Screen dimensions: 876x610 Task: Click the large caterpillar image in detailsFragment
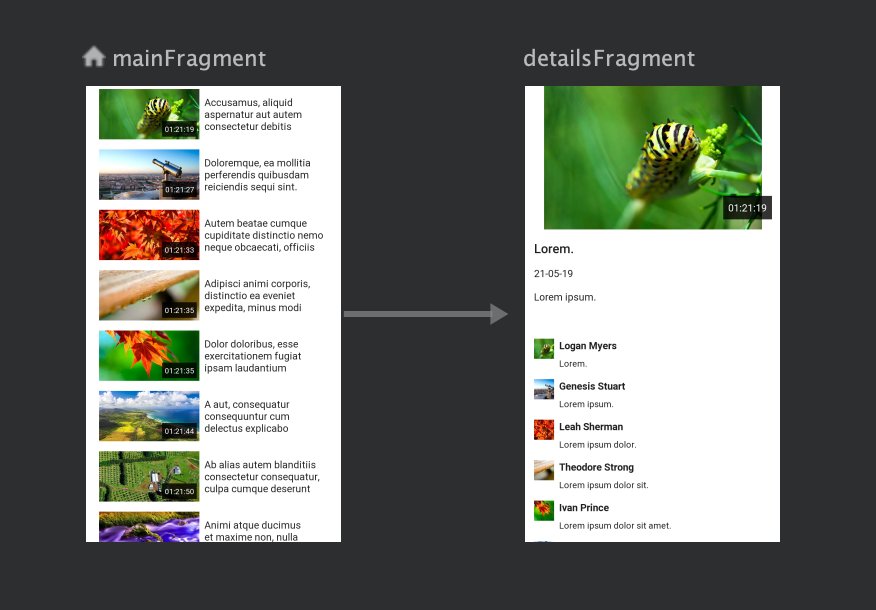[653, 158]
